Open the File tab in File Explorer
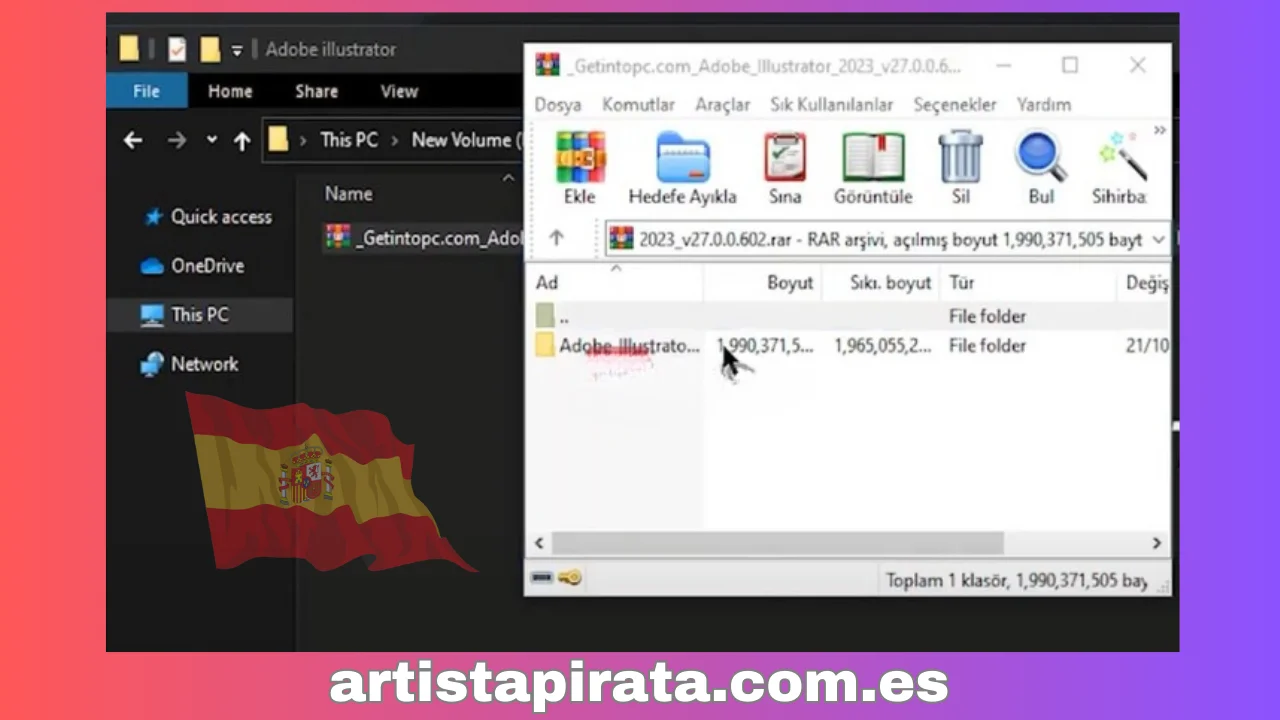 (146, 91)
